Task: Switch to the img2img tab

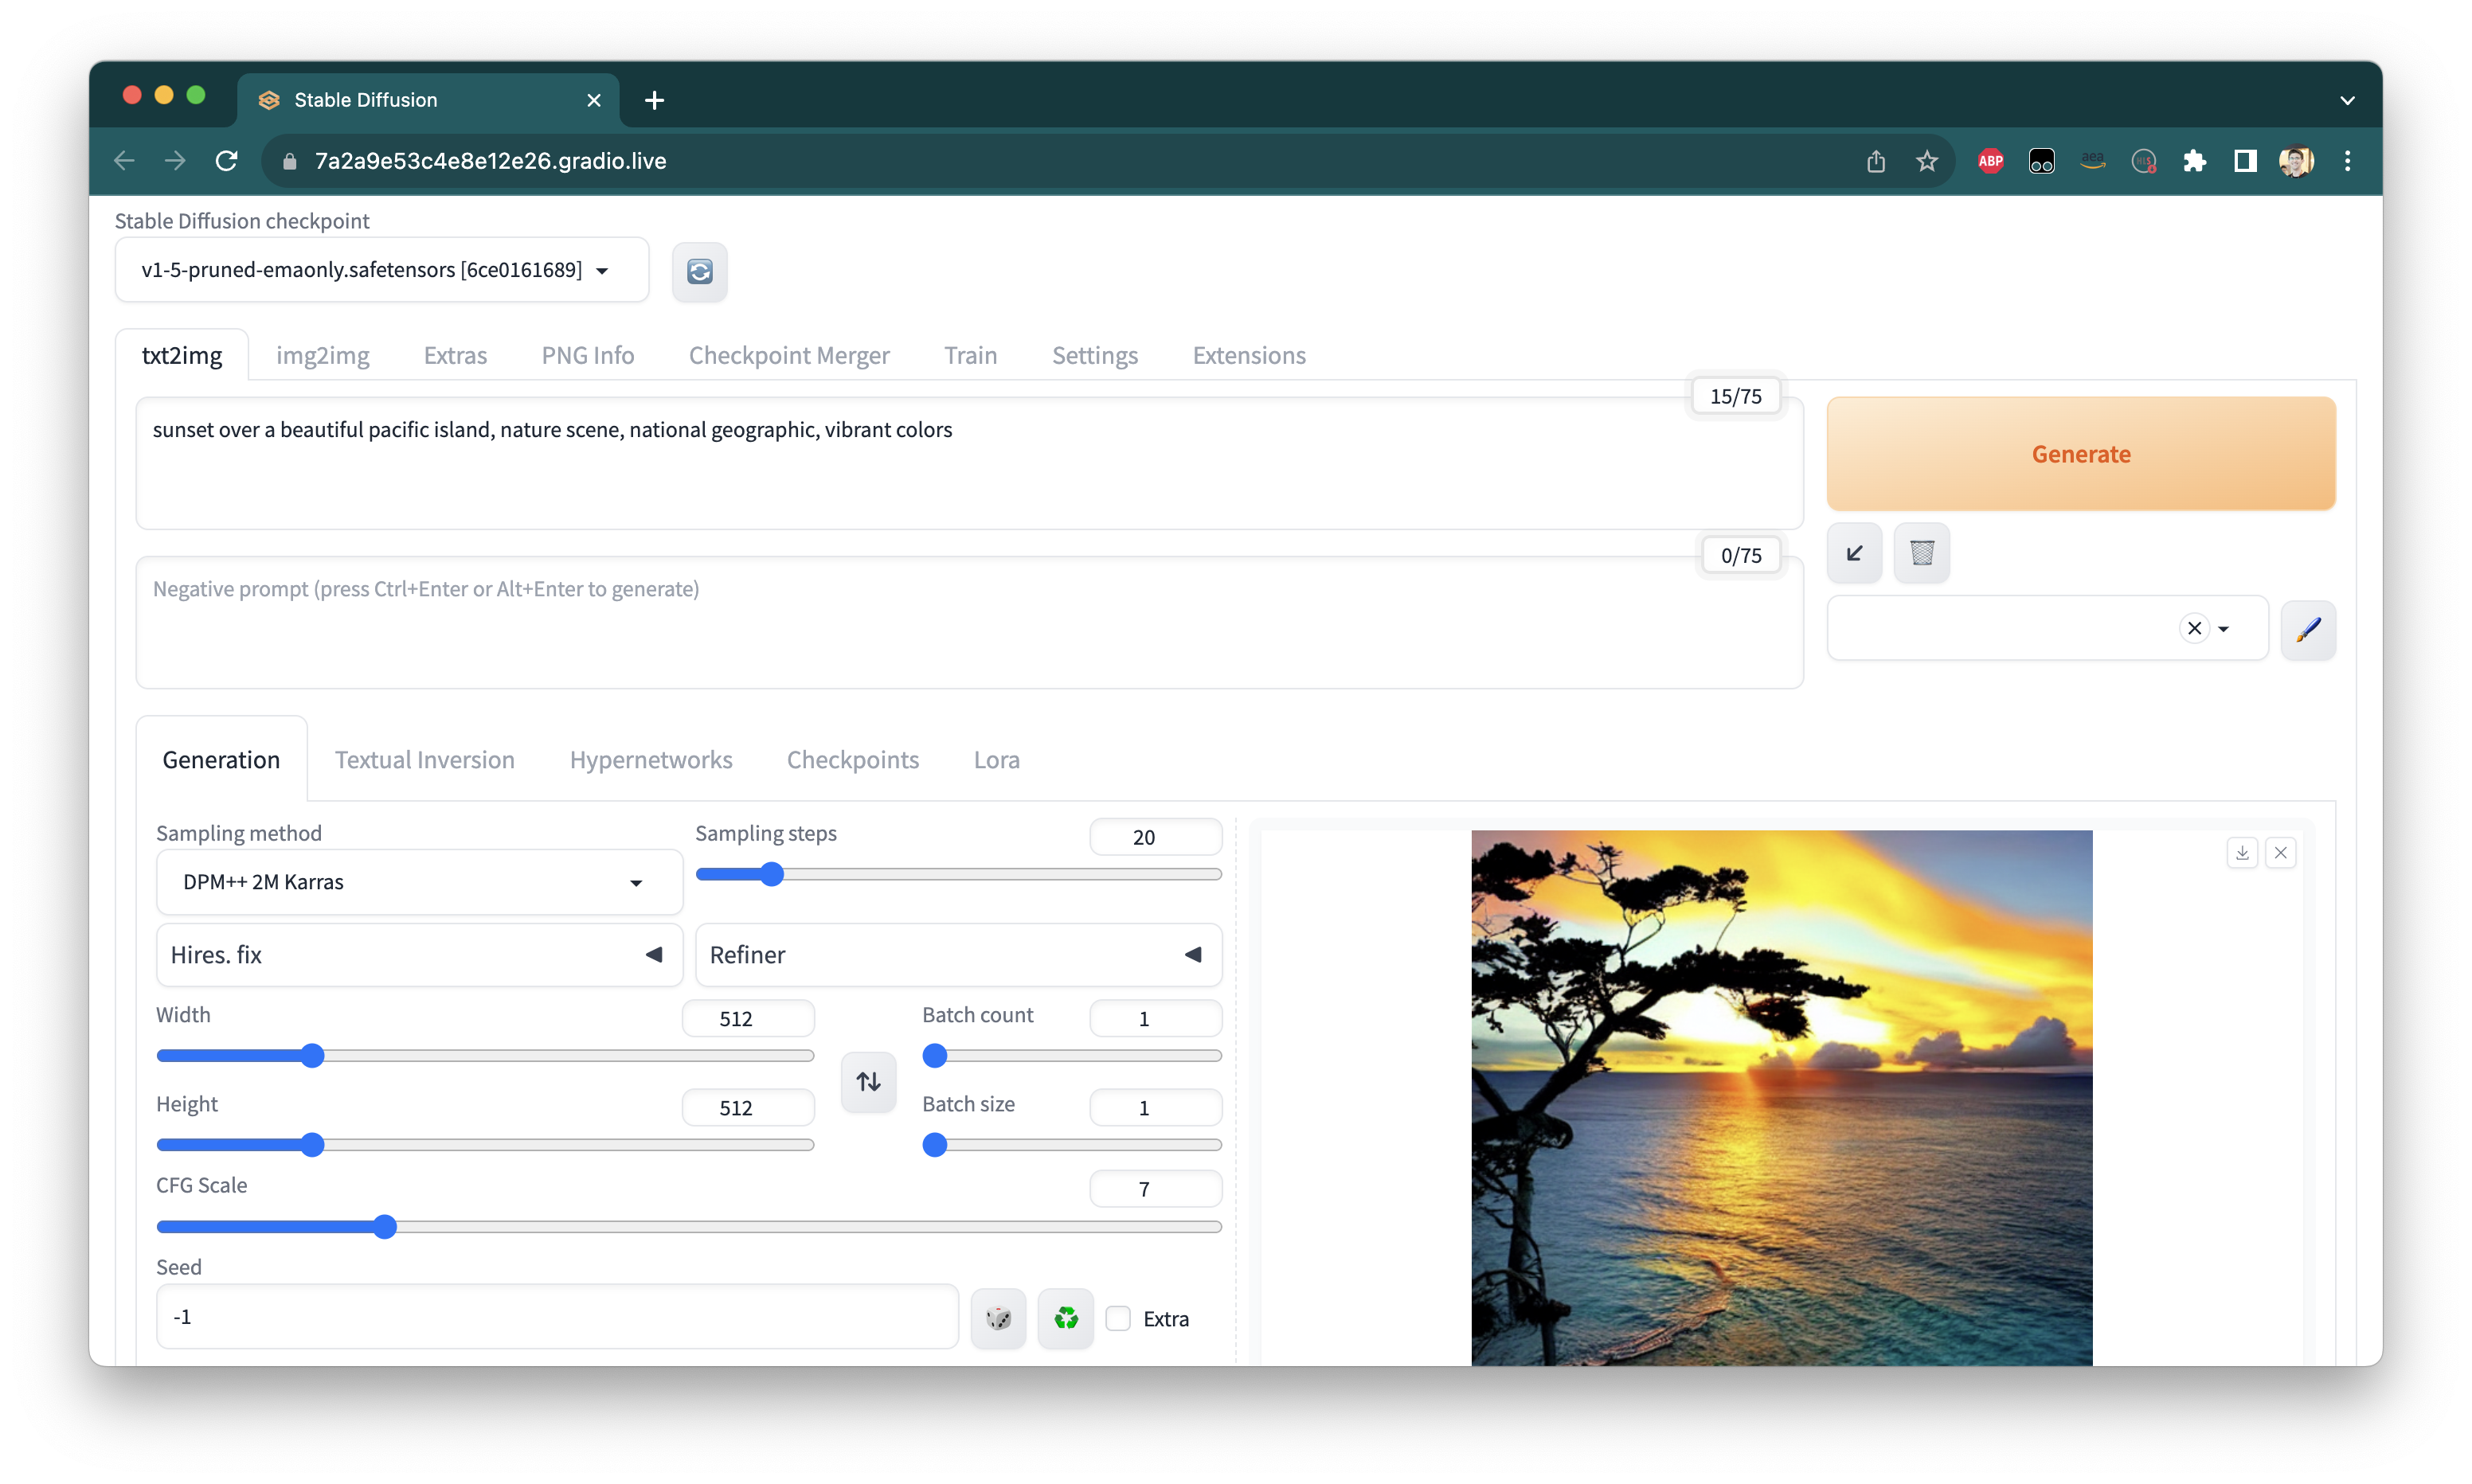Action: [x=322, y=355]
